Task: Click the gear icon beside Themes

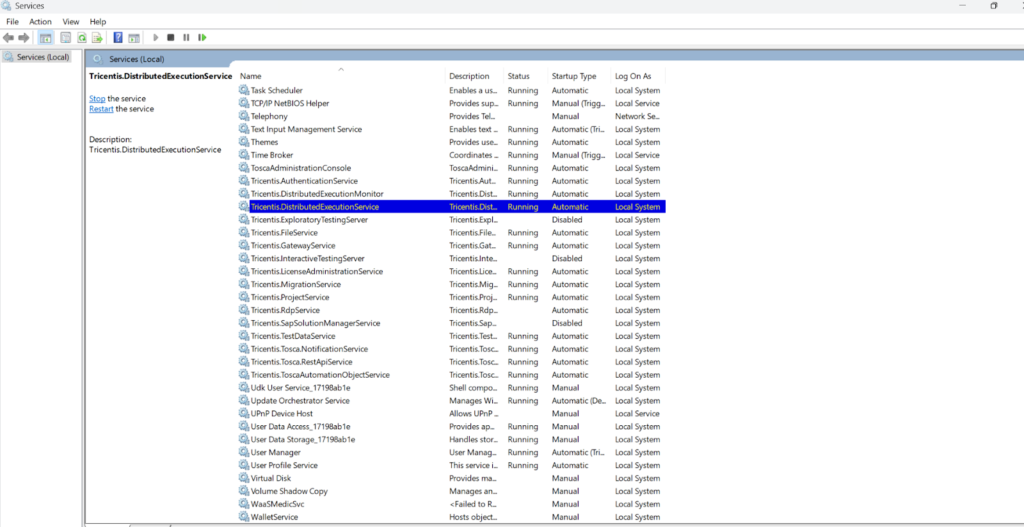Action: 244,142
